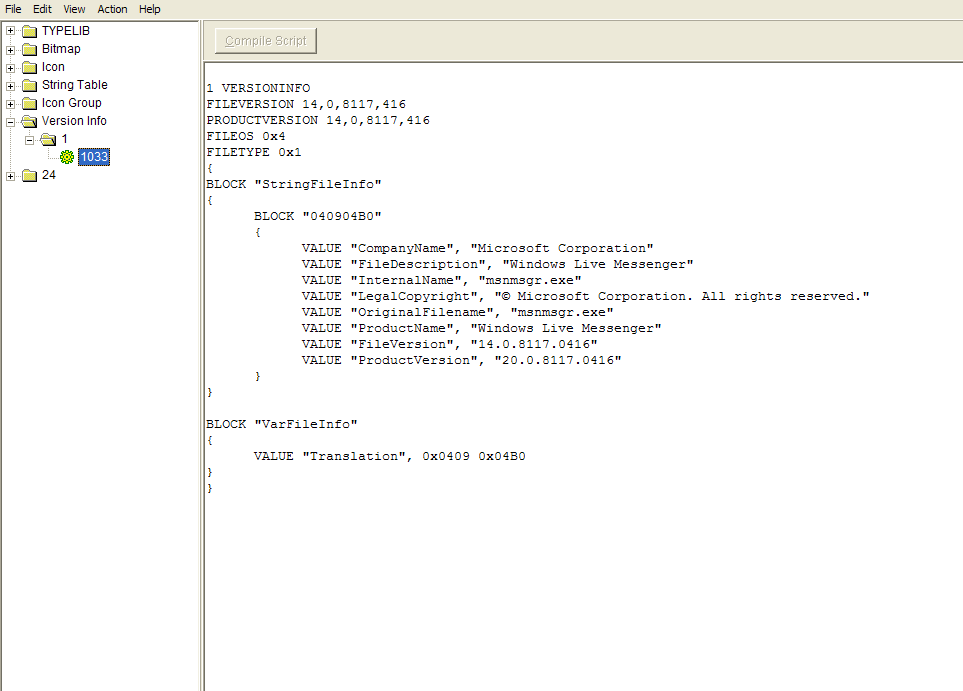Screen dimensions: 963x691
Task: Select the String Table tree label
Action: [74, 85]
